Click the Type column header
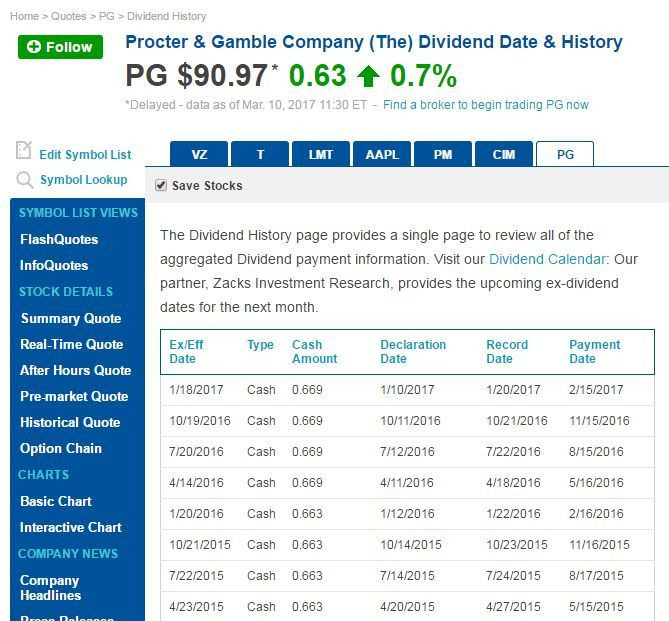 pos(260,344)
